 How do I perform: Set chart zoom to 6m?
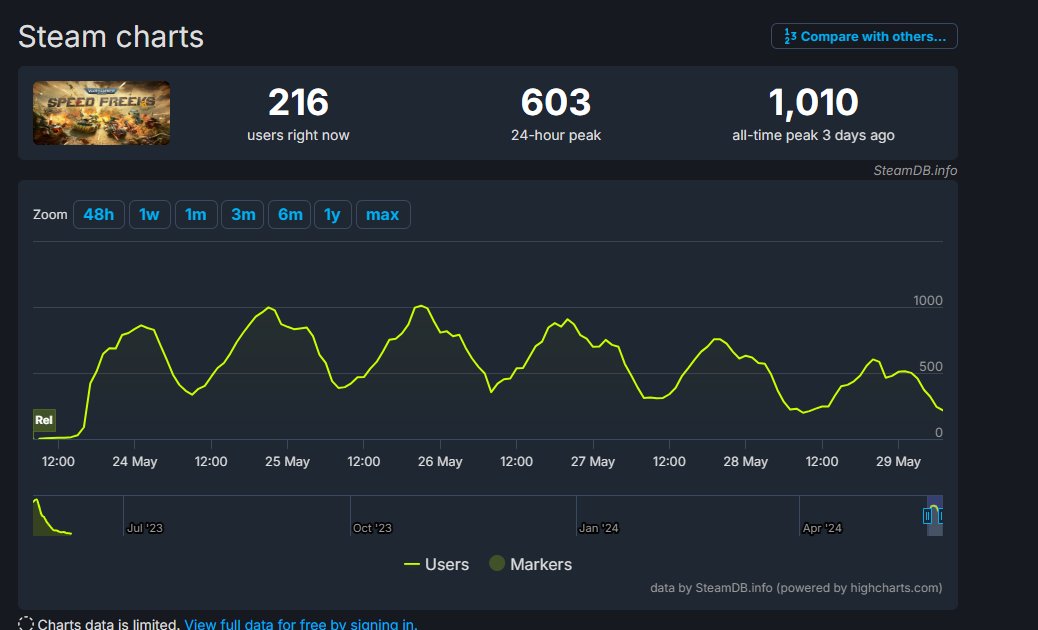(x=290, y=214)
